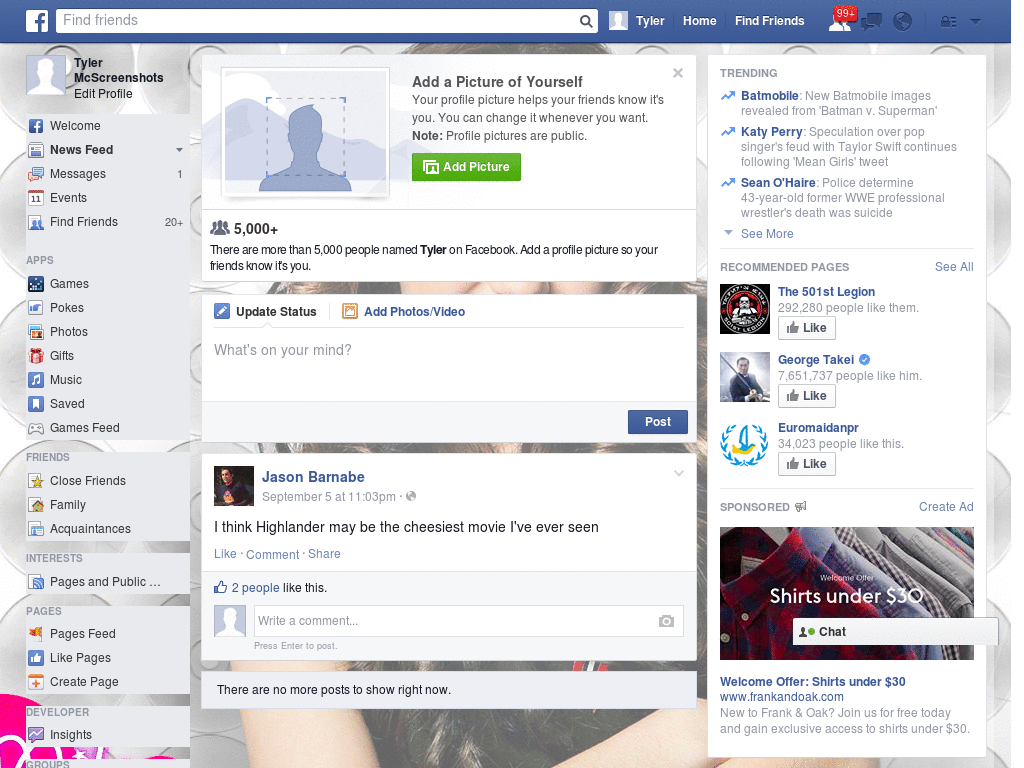Open the notifications globe icon

(903, 22)
